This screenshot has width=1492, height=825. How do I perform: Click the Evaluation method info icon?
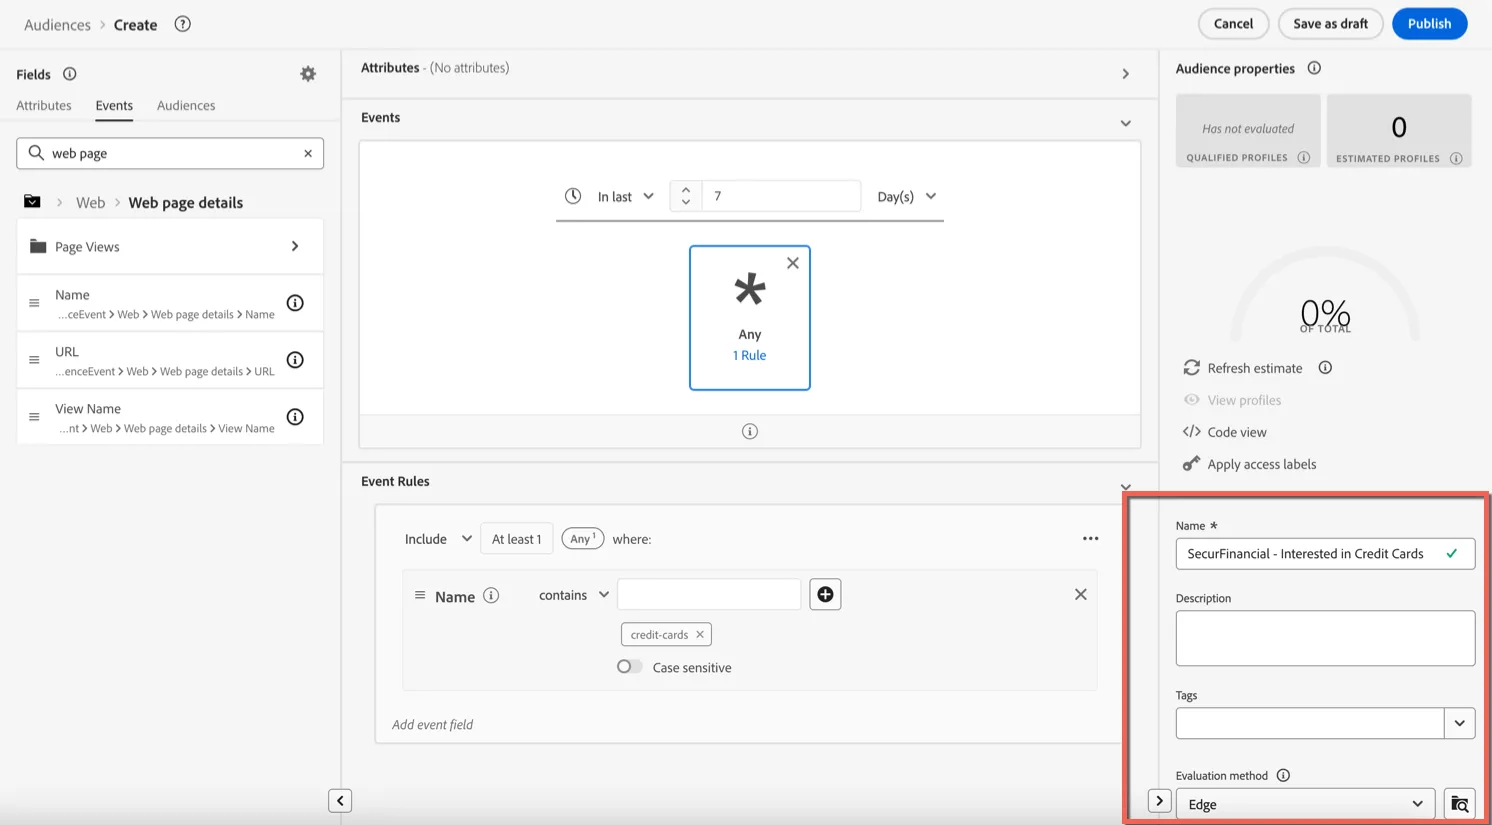click(x=1283, y=776)
